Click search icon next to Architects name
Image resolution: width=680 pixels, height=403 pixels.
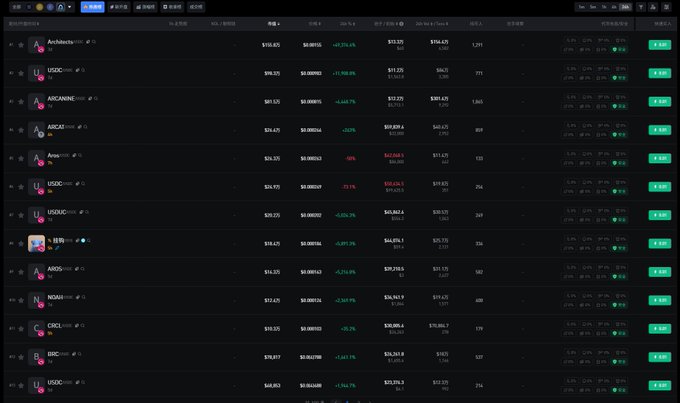pyautogui.click(x=94, y=42)
